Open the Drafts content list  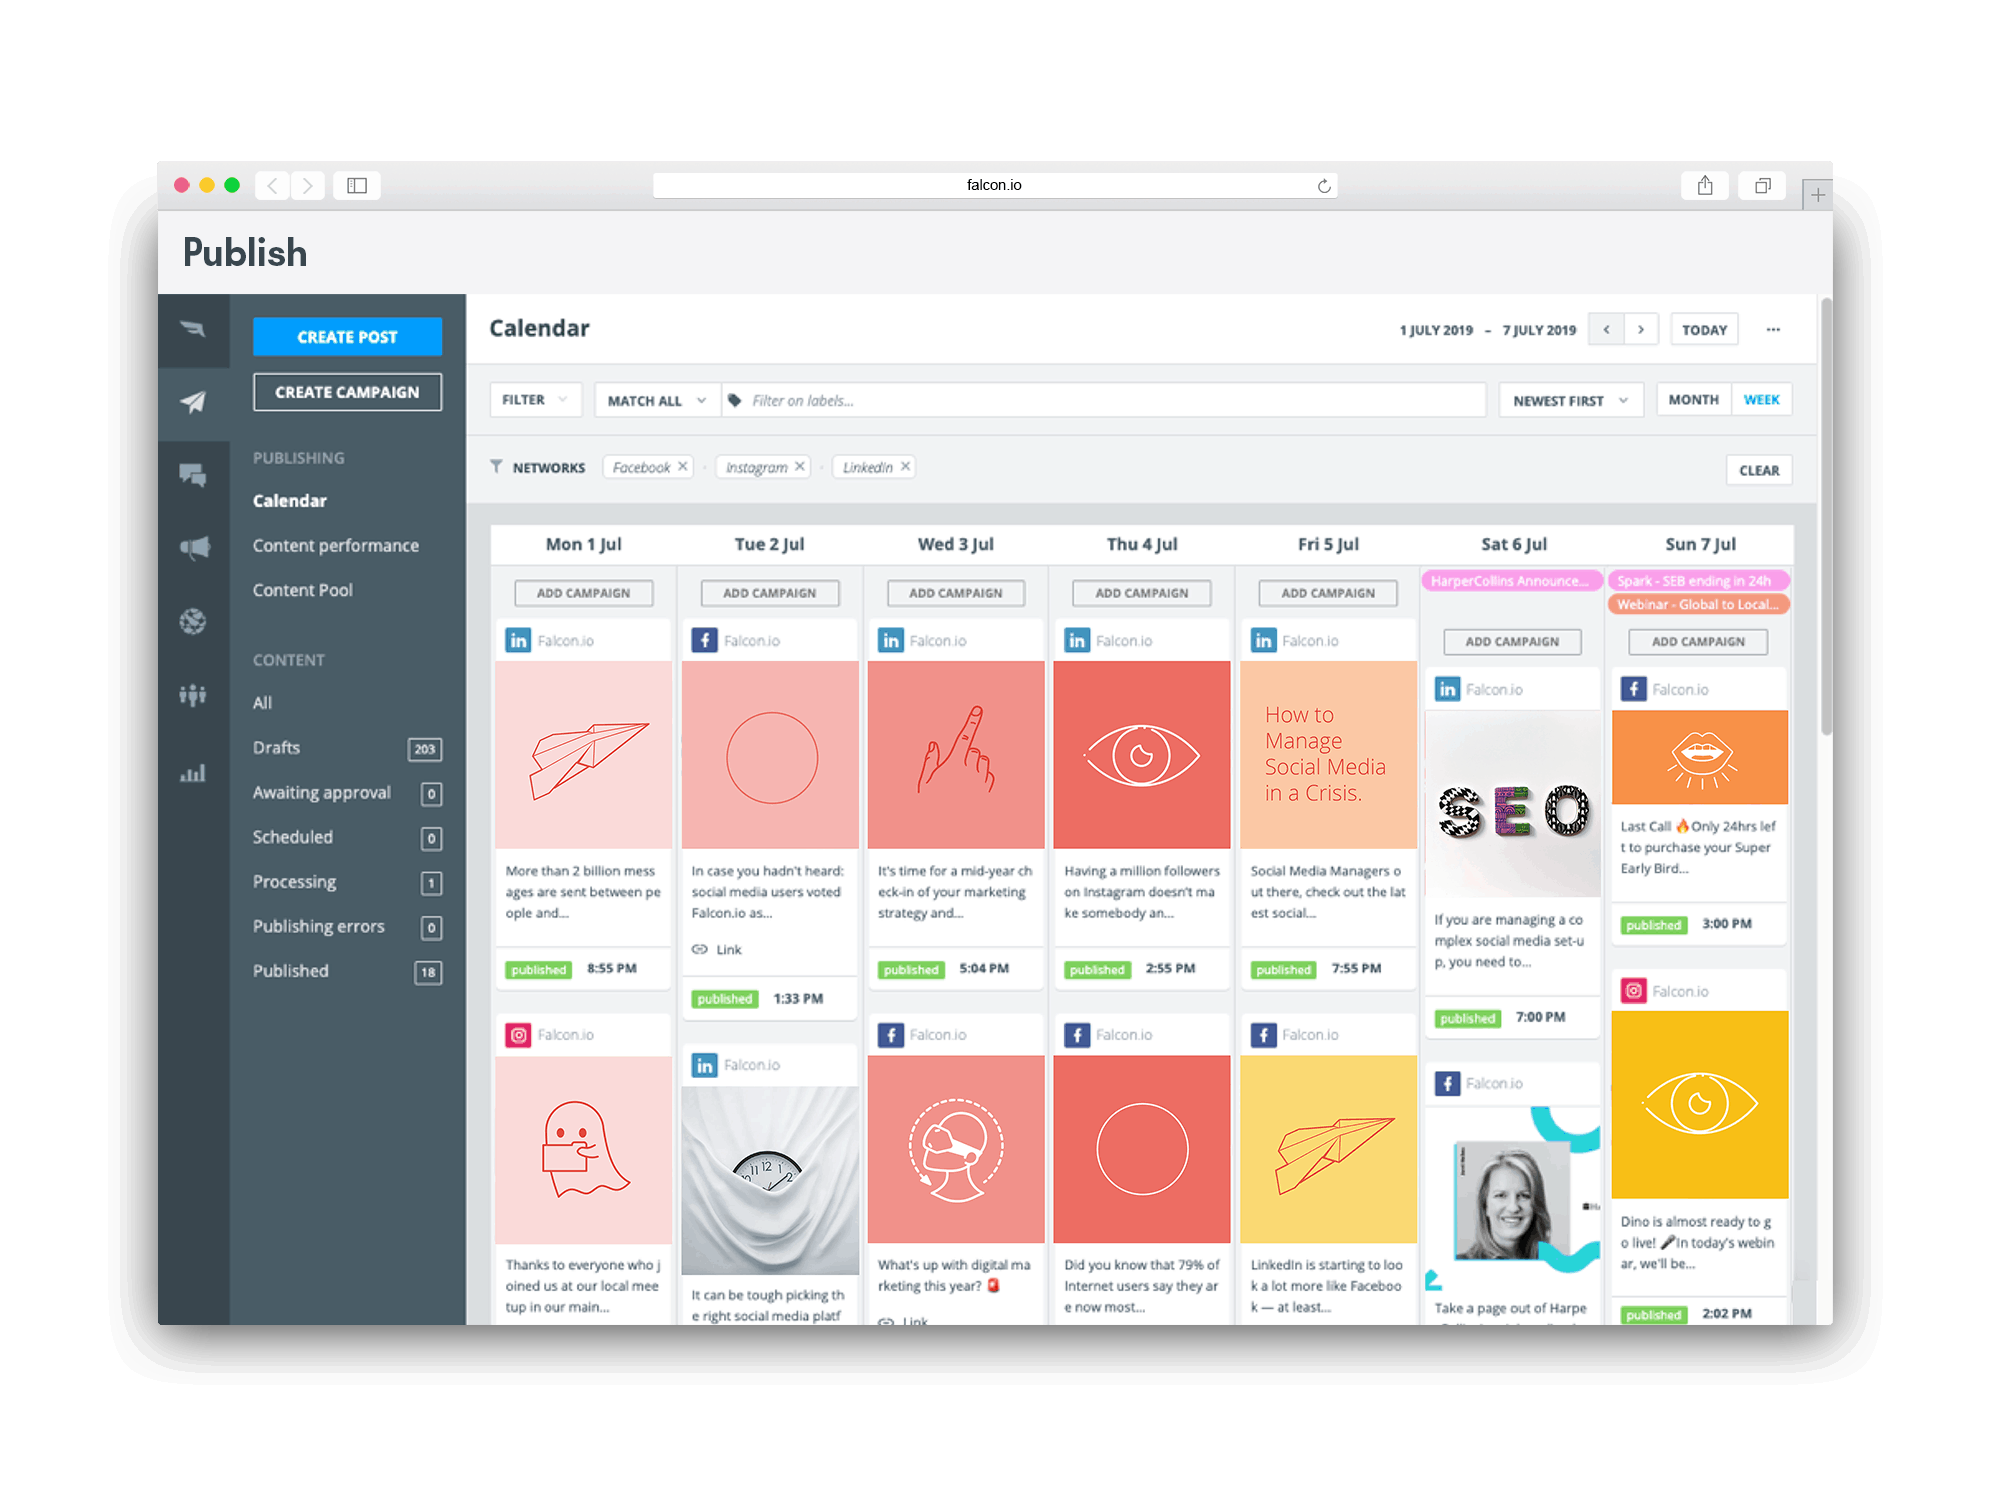click(276, 748)
